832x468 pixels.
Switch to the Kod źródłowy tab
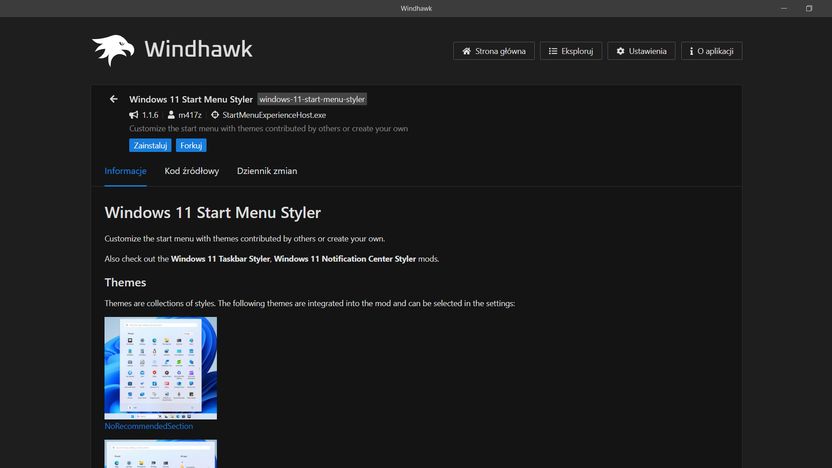[x=192, y=171]
